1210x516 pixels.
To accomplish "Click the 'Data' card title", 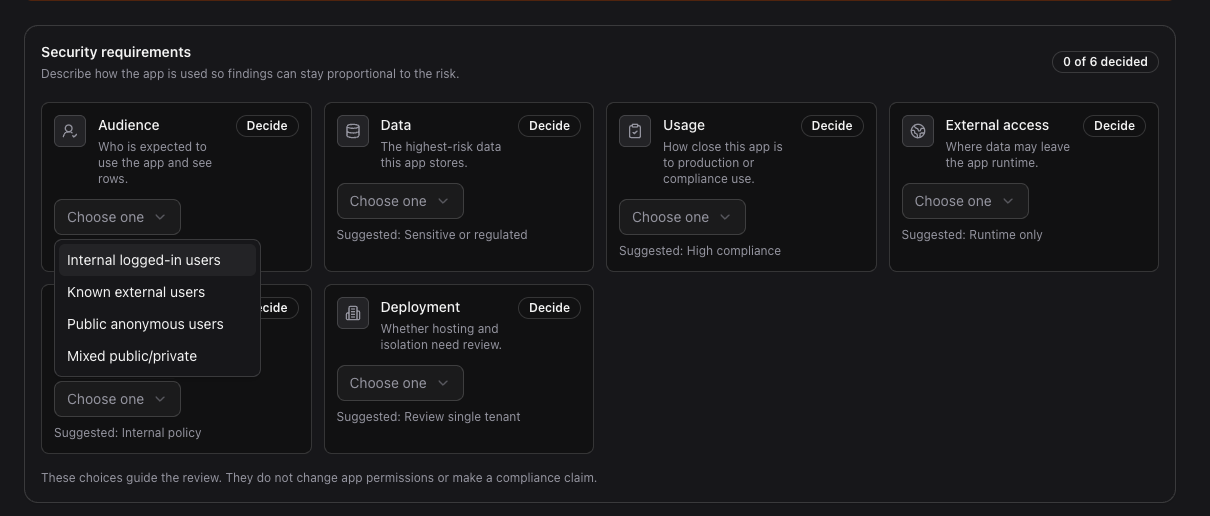I will point(396,125).
